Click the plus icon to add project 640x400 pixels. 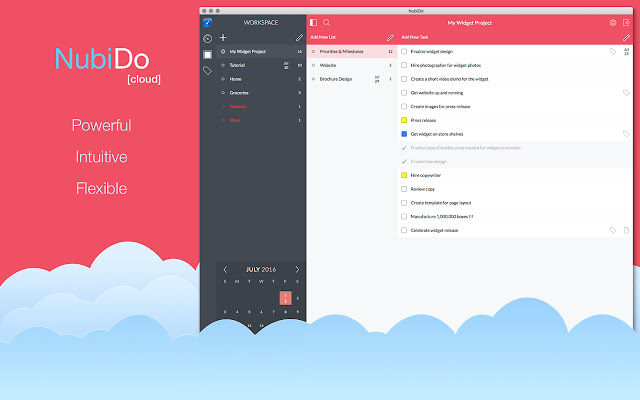(x=223, y=37)
